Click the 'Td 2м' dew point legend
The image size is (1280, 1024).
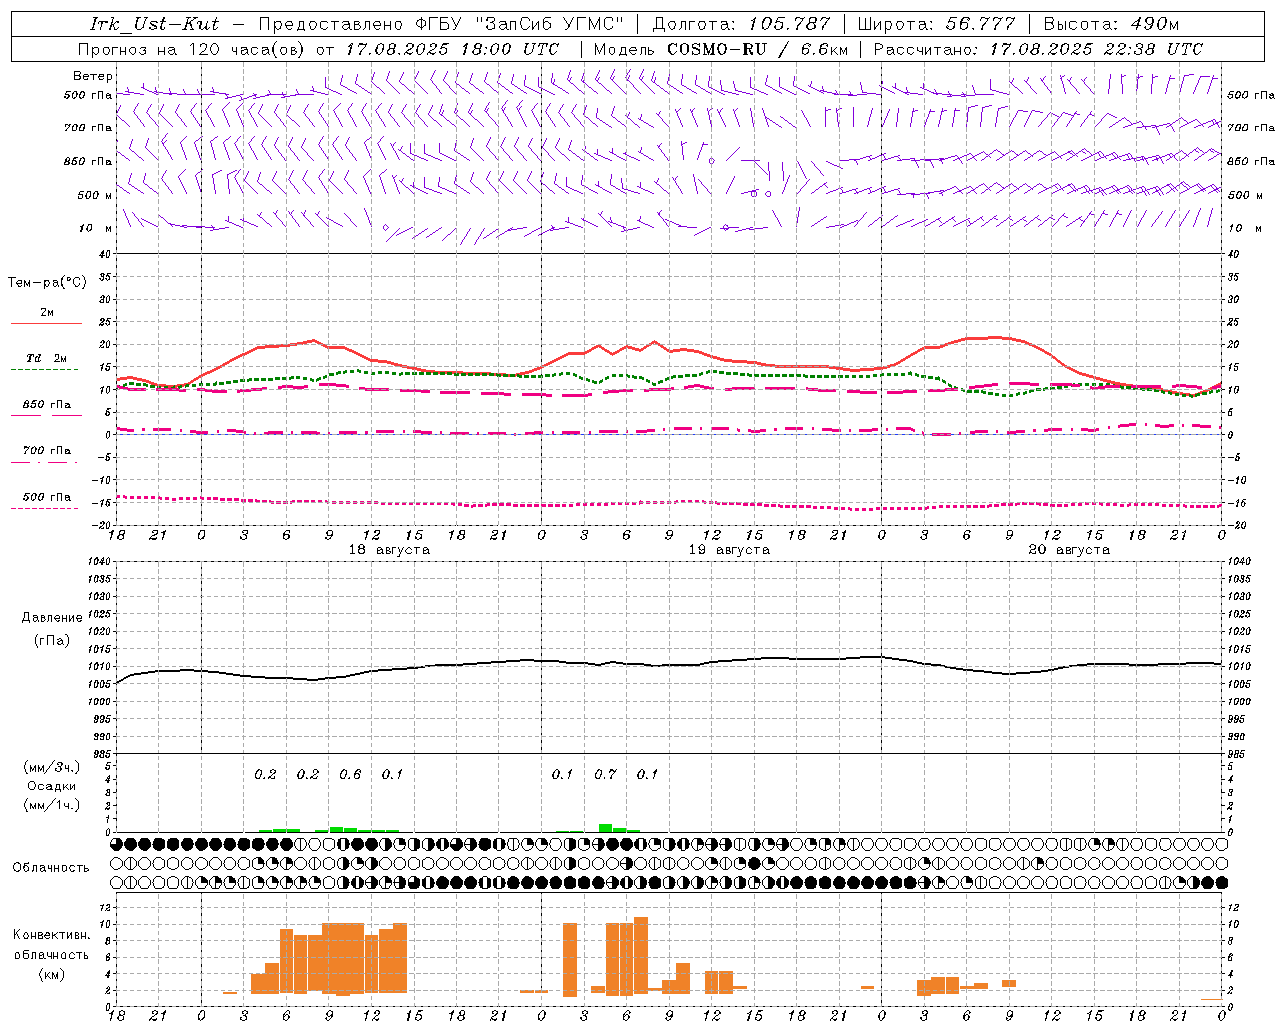click(46, 358)
